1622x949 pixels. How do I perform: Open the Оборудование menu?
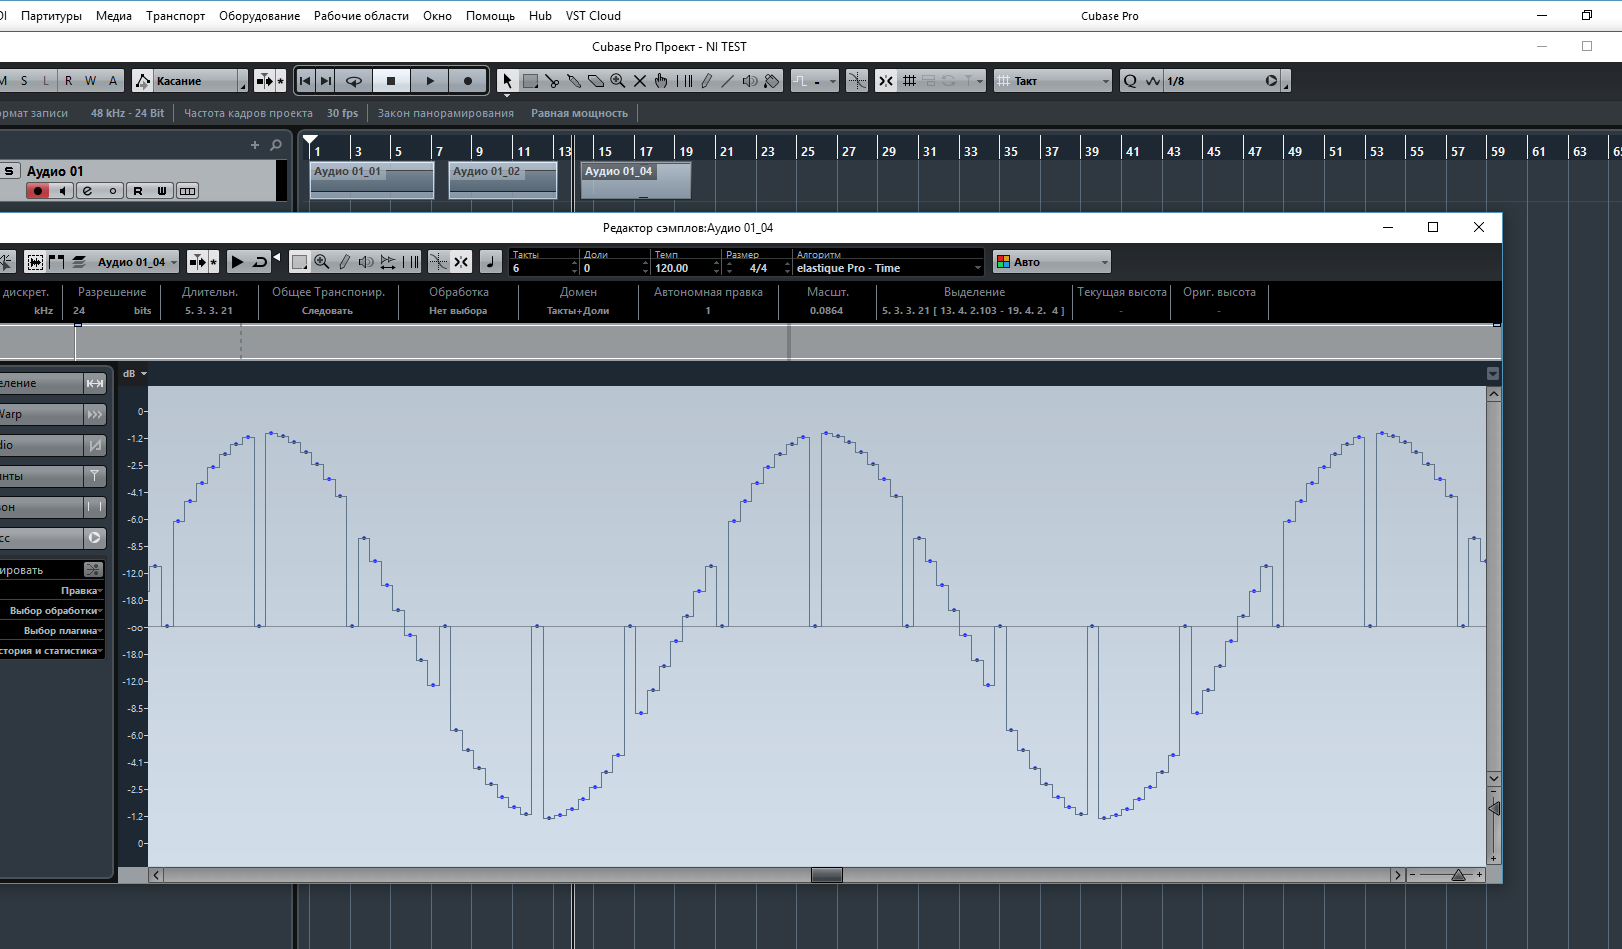tap(260, 16)
